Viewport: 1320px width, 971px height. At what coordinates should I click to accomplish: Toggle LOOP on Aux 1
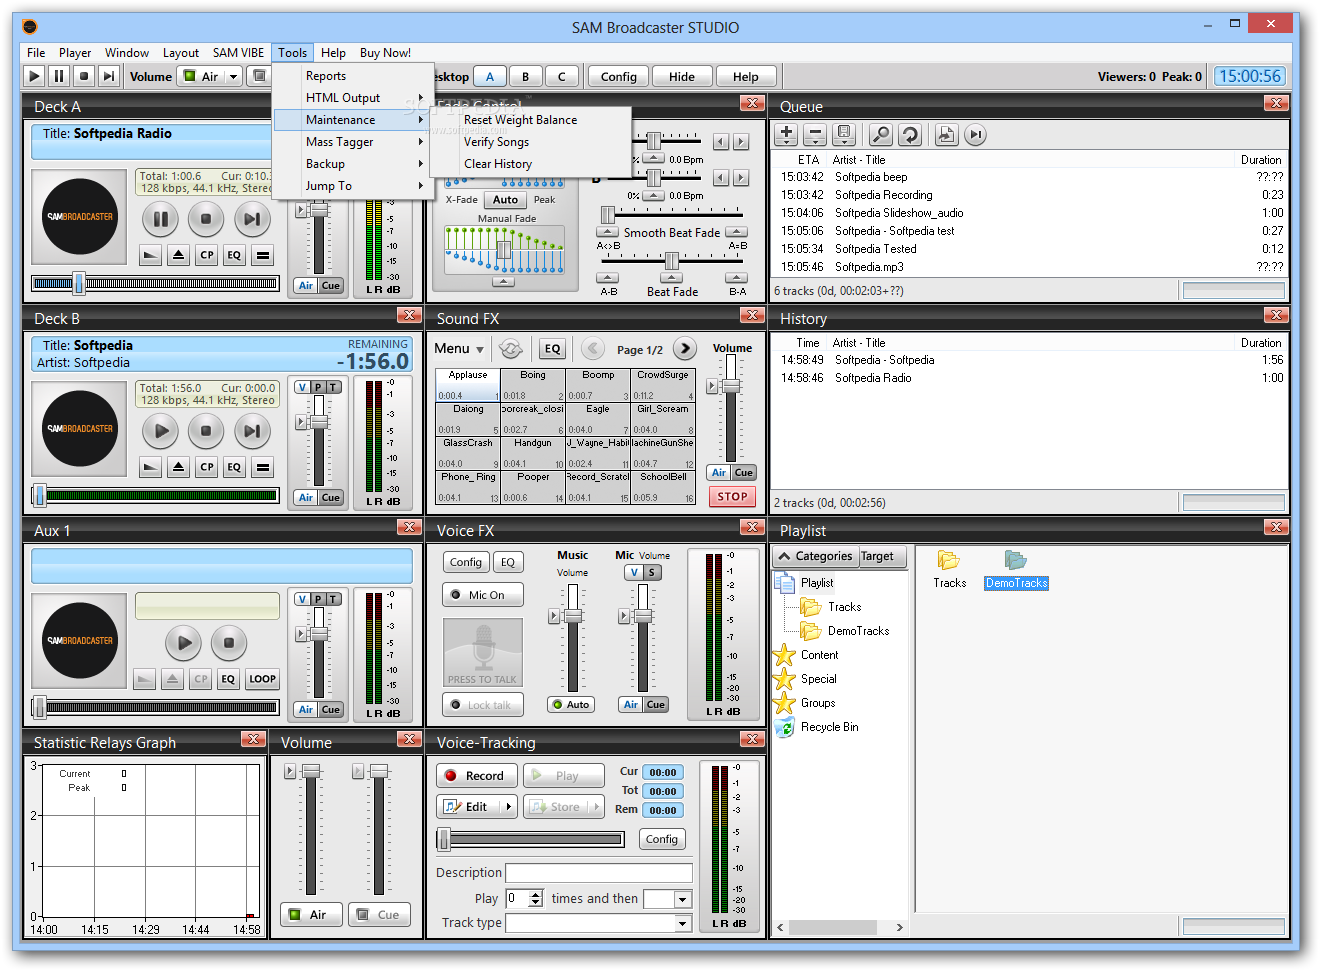click(262, 679)
